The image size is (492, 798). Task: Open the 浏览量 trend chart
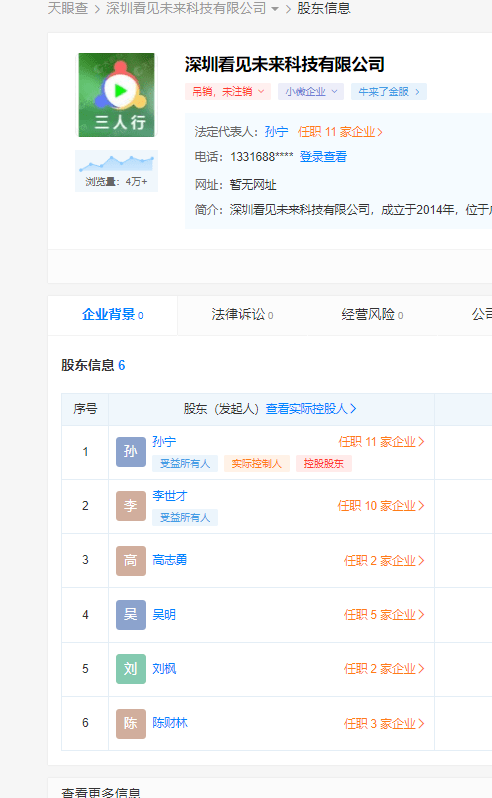click(117, 170)
